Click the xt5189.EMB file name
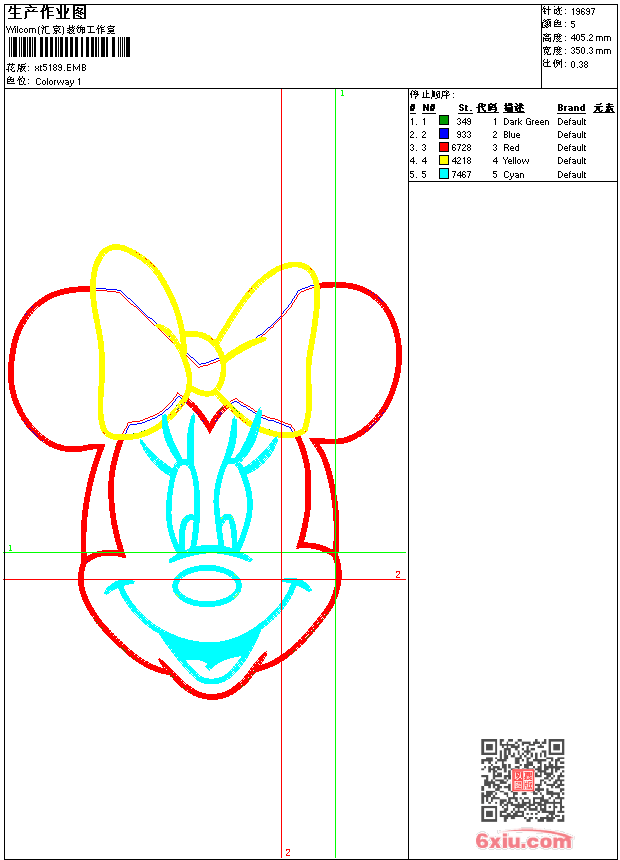 click(x=60, y=68)
